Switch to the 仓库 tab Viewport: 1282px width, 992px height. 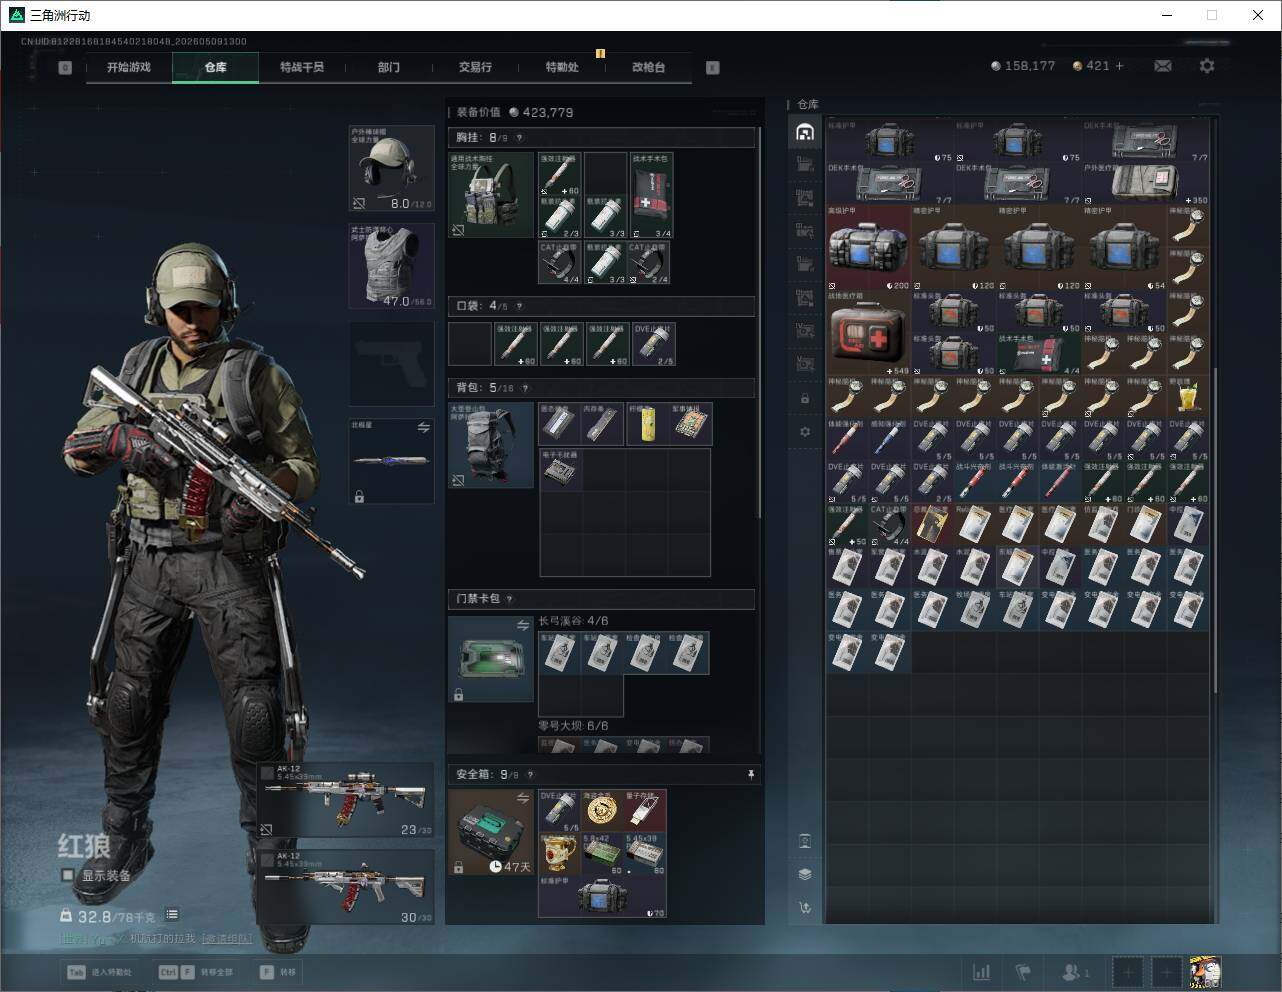215,67
